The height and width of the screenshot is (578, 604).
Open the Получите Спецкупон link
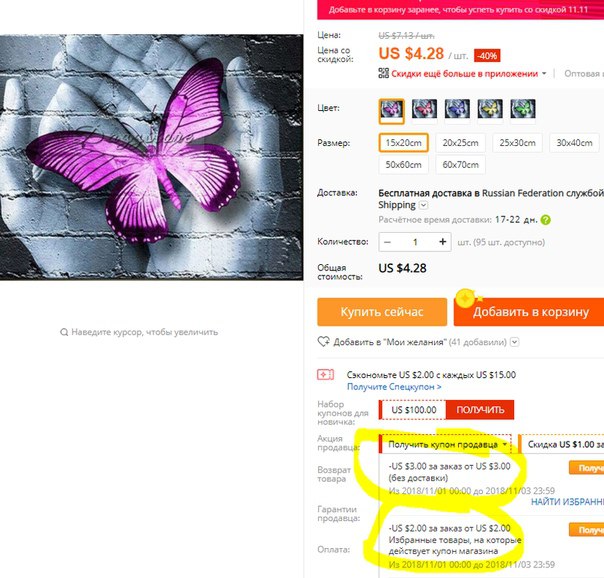[394, 387]
